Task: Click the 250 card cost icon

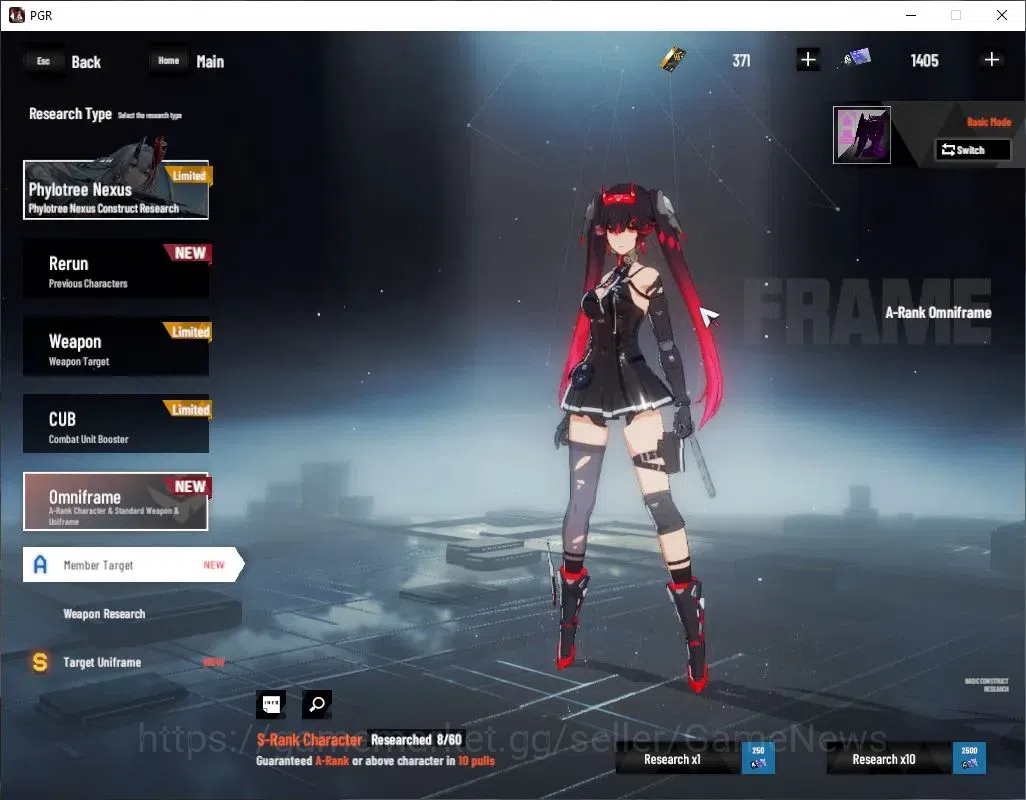Action: [x=758, y=757]
